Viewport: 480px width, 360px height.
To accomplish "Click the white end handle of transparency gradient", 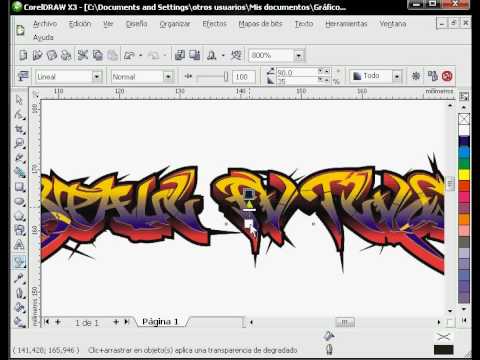I will pos(248,224).
